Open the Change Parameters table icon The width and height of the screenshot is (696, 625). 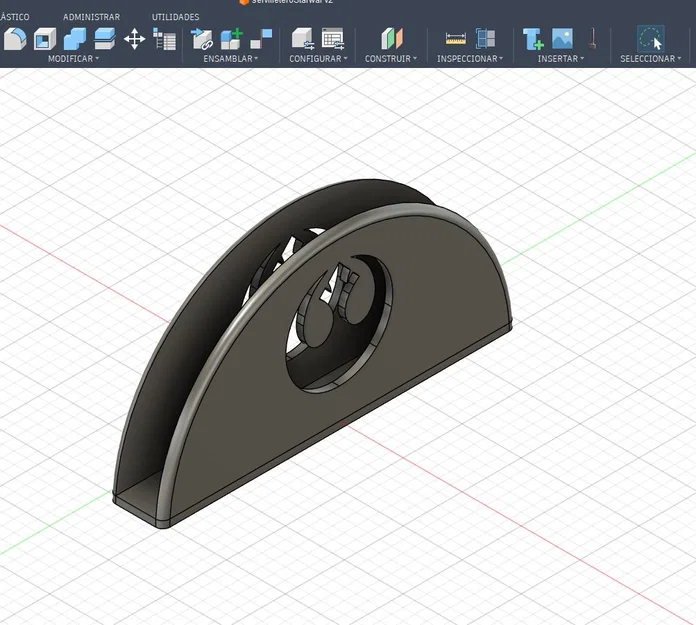coord(164,39)
